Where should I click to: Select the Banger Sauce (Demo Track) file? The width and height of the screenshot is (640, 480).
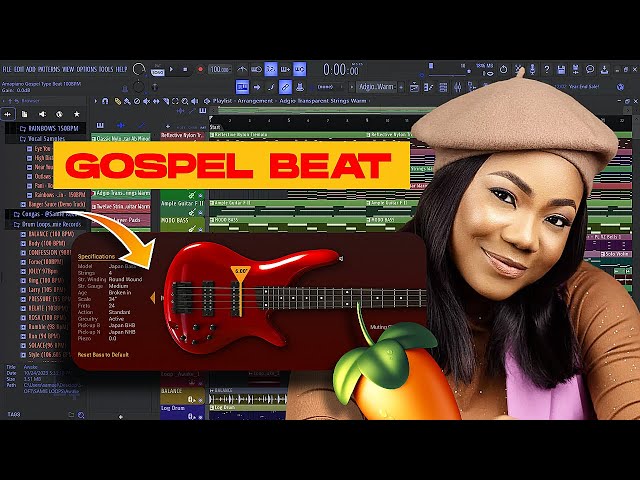[53, 204]
